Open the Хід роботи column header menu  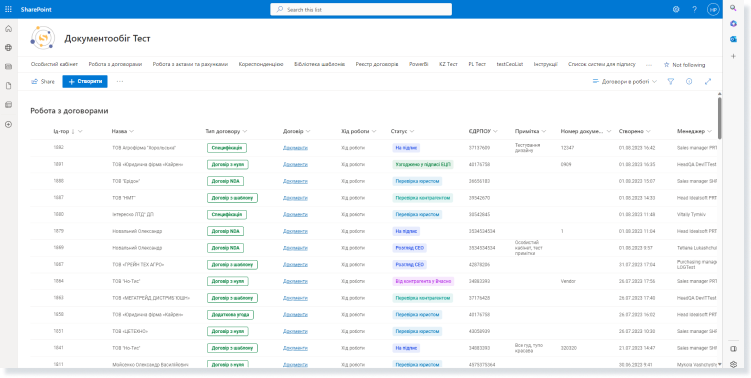[x=359, y=131]
